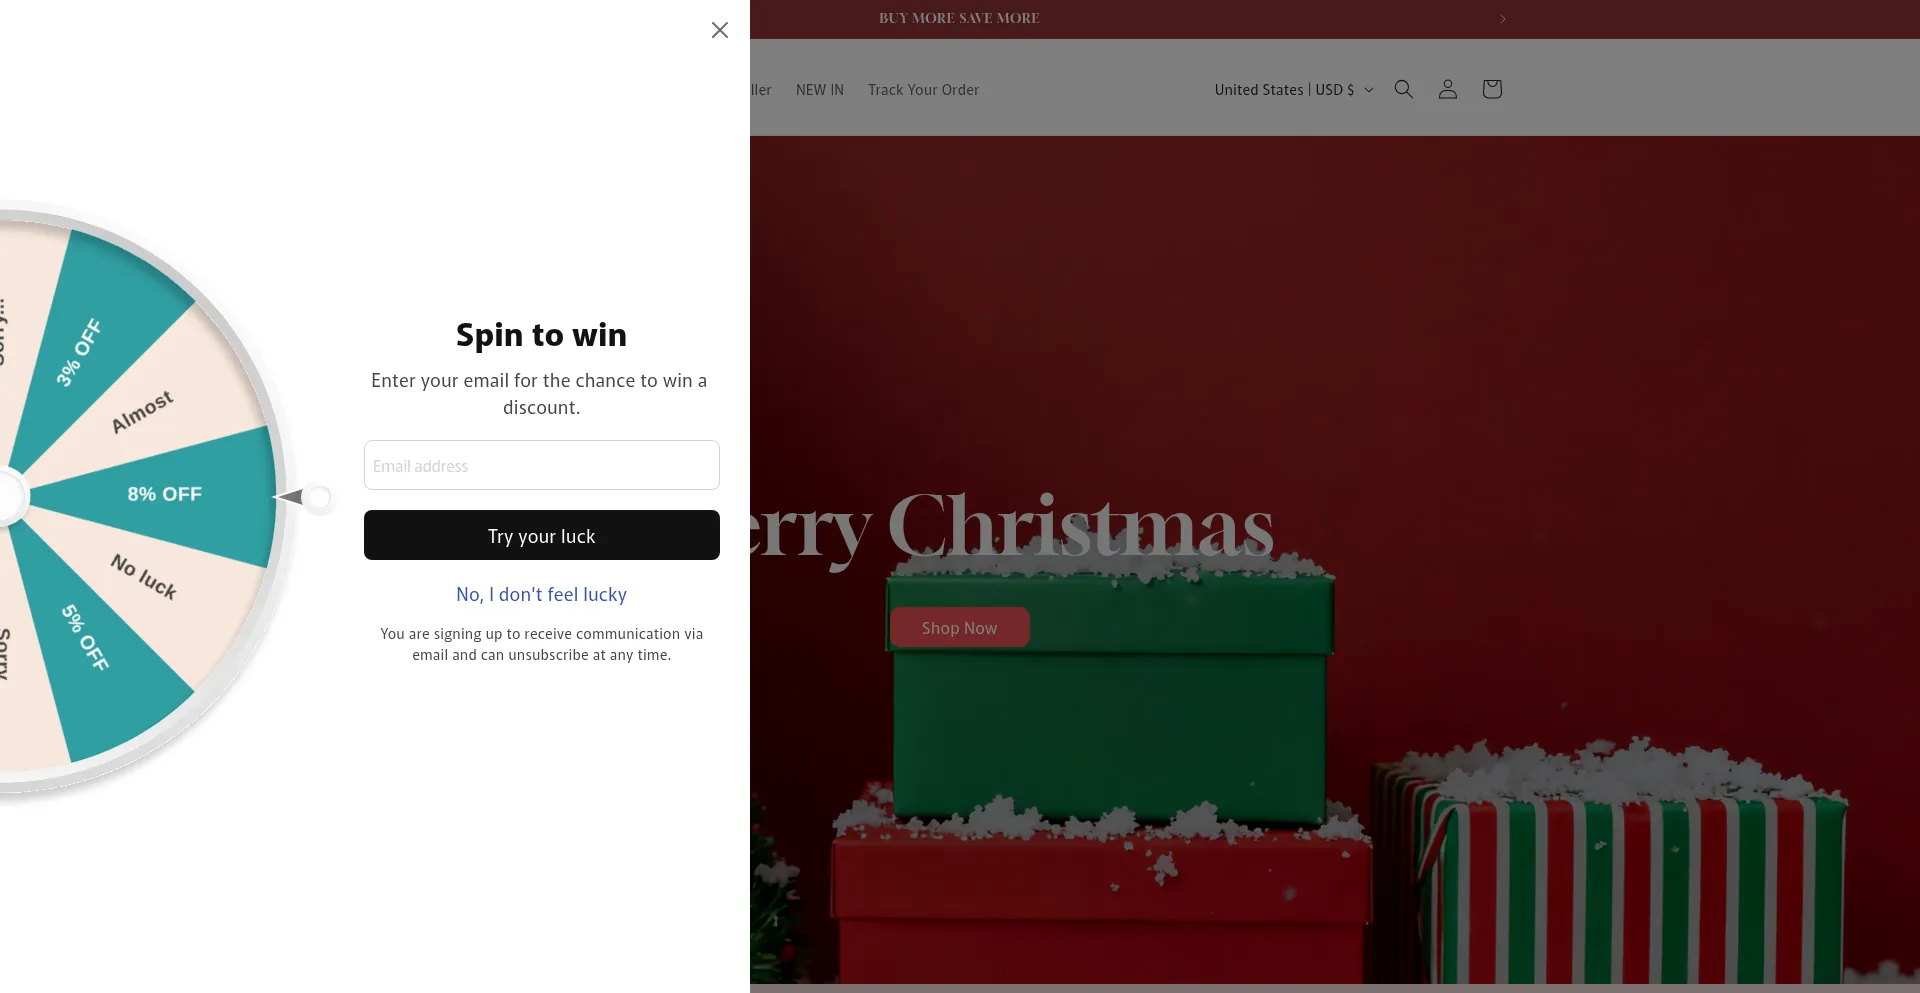
Task: Click the wheel pointer arrow
Action: [290, 497]
